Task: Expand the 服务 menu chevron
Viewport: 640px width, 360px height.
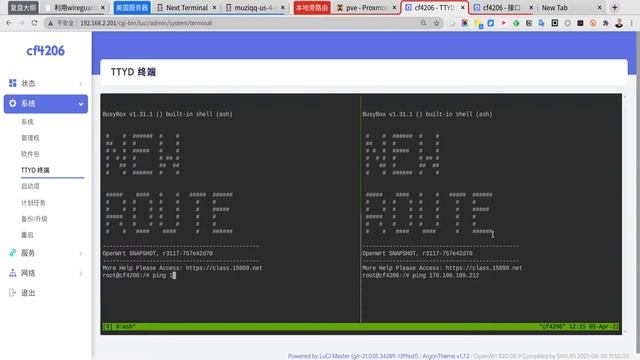Action: 81,253
